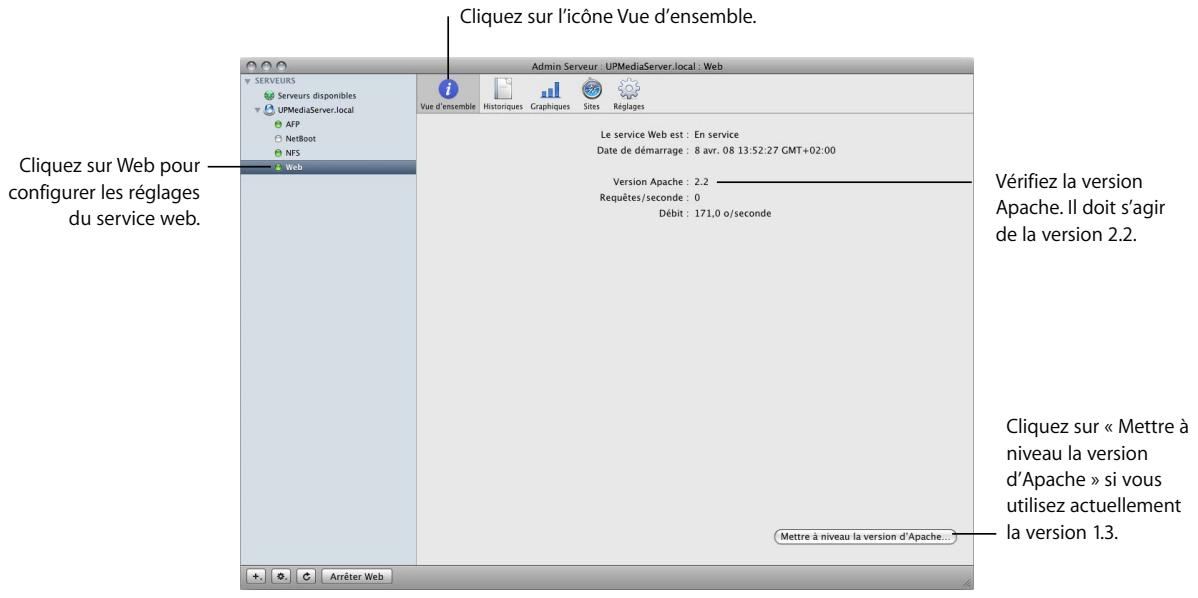The height and width of the screenshot is (598, 1198).
Task: Click the start date 8 avr. 08 value
Action: [x=765, y=150]
